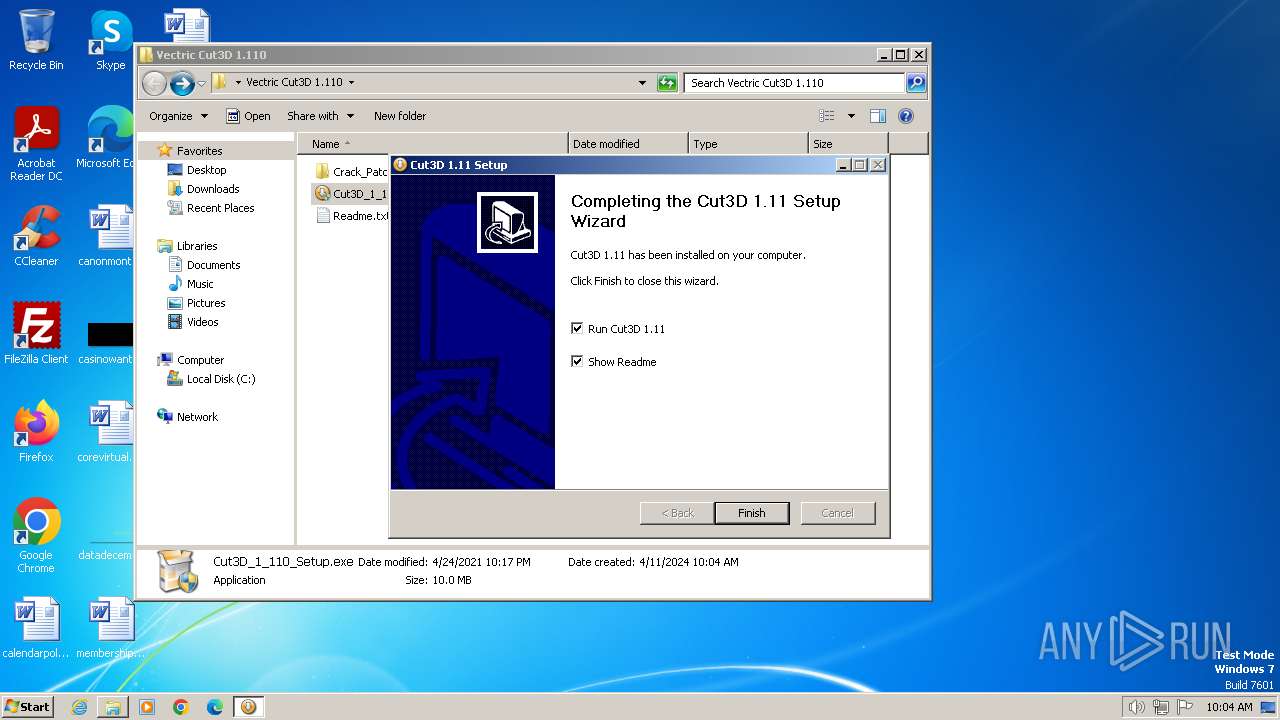Image resolution: width=1280 pixels, height=720 pixels.
Task: Open Chrome from the taskbar
Action: click(181, 707)
